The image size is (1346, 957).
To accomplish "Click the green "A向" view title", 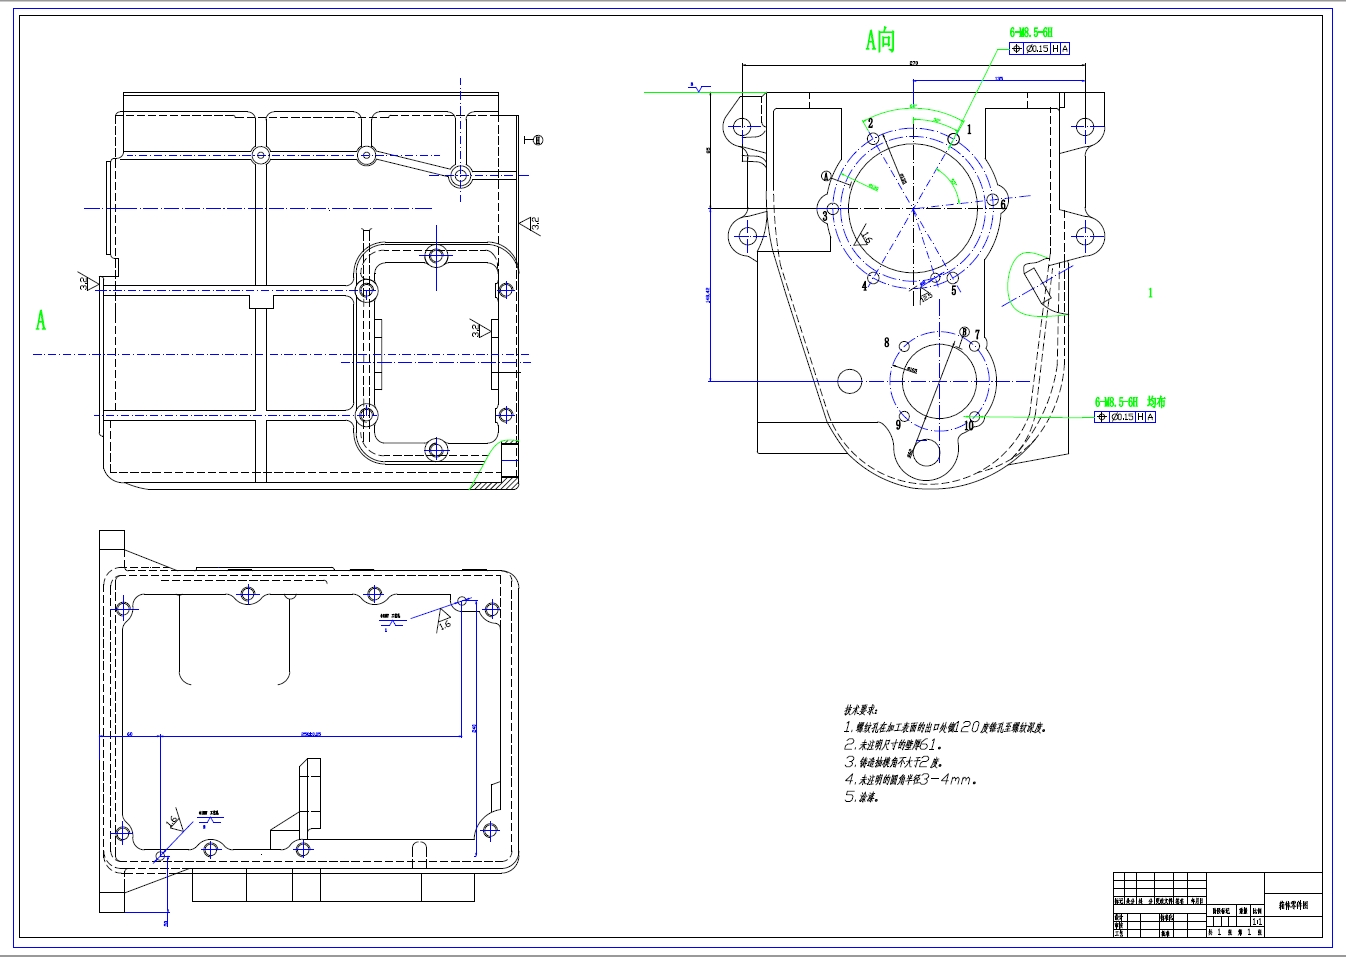I will (880, 40).
